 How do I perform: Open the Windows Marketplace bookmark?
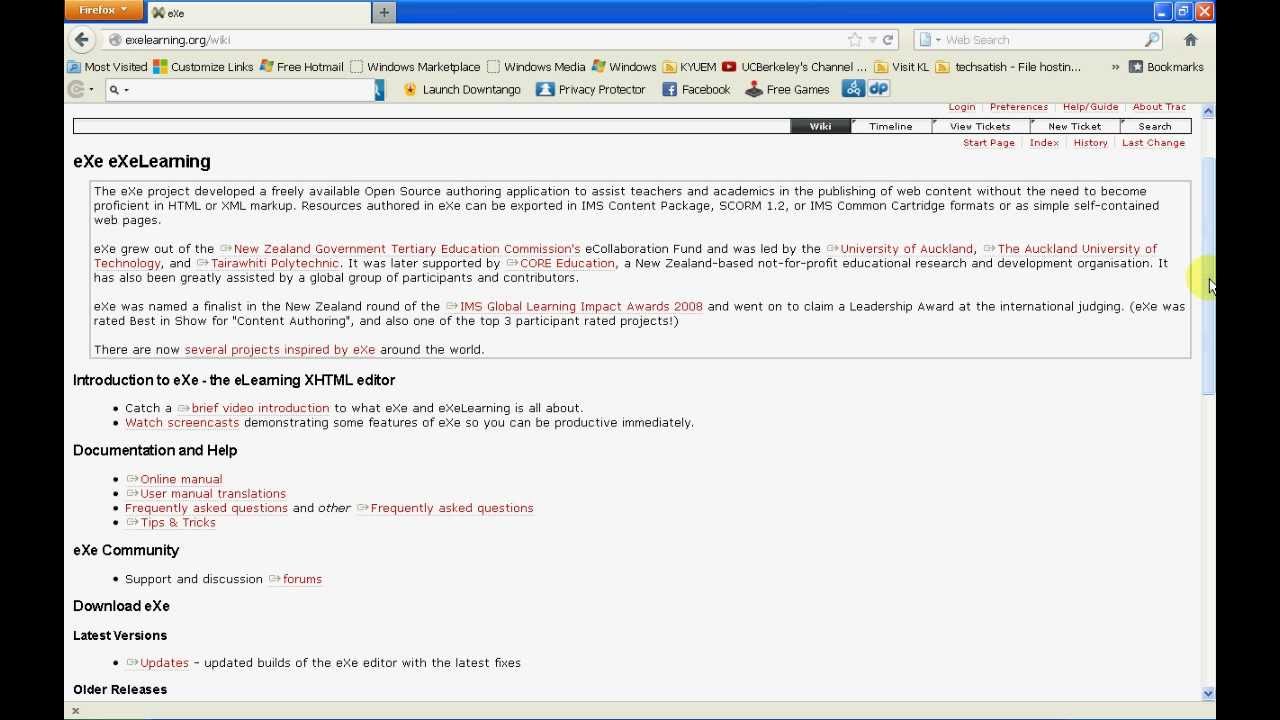(x=415, y=67)
